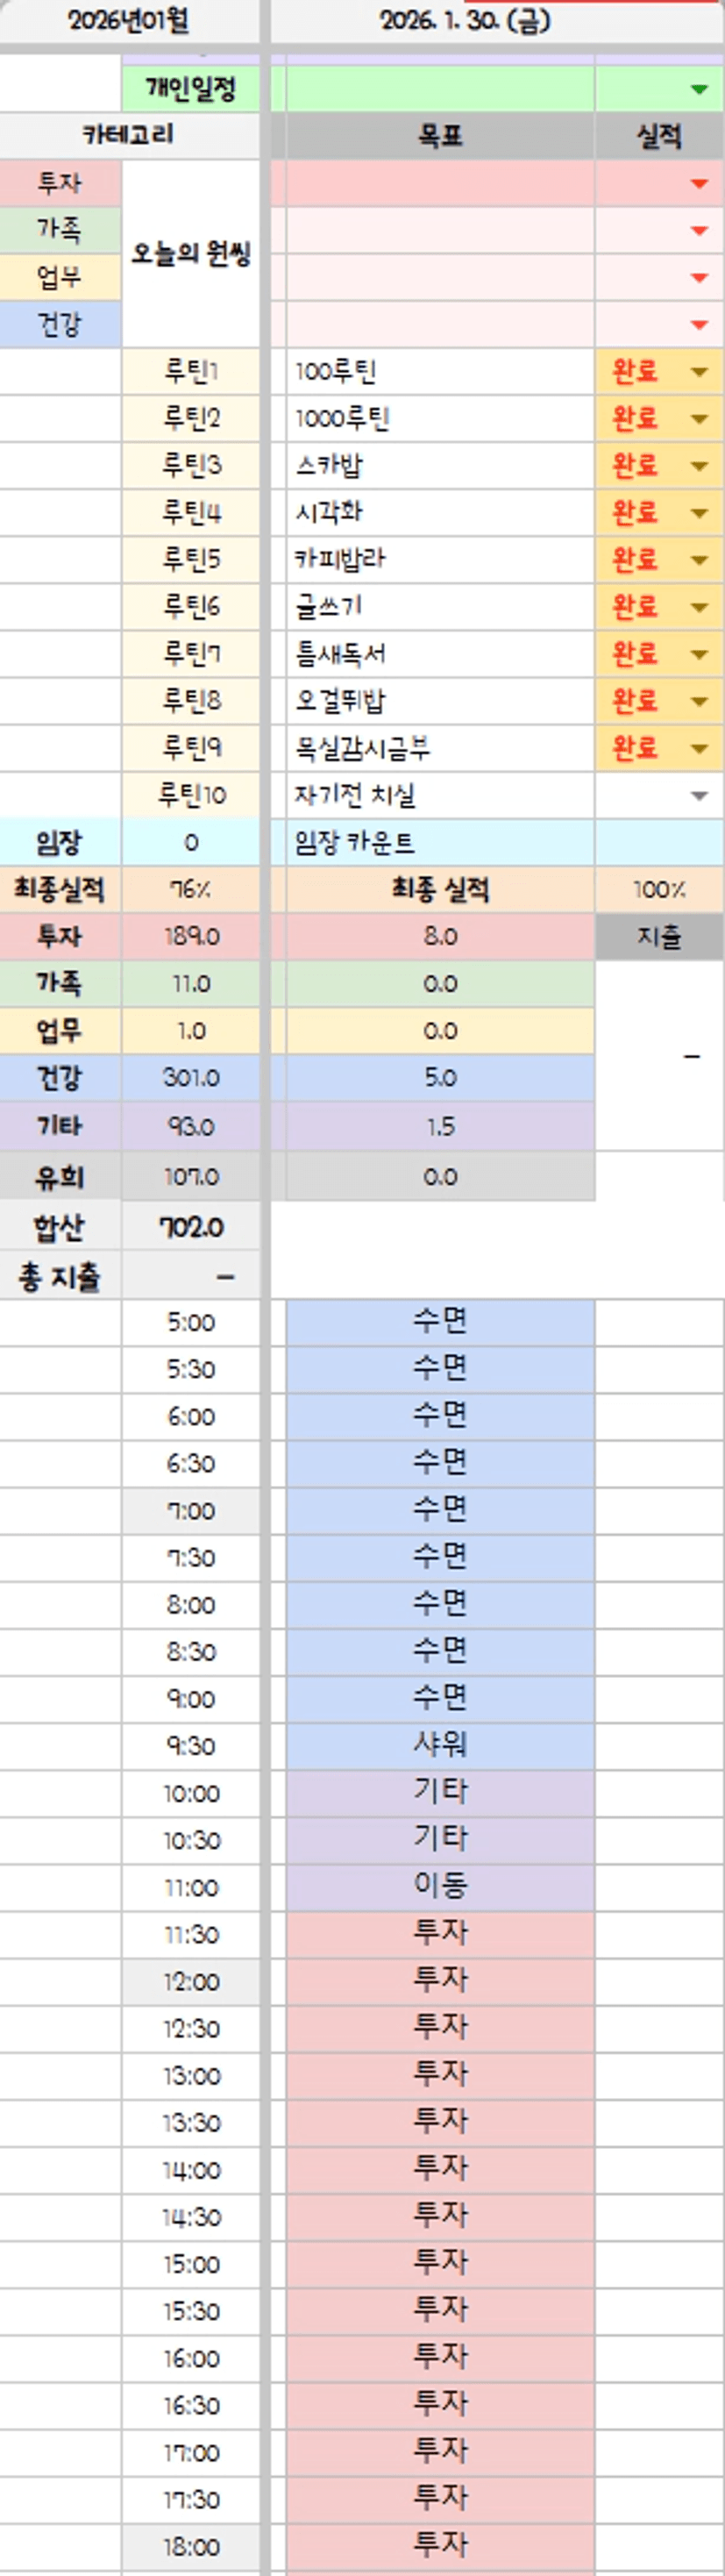This screenshot has height=2576, width=725.
Task: Click the 2026. 1. 30. (금) date header
Action: point(465,21)
